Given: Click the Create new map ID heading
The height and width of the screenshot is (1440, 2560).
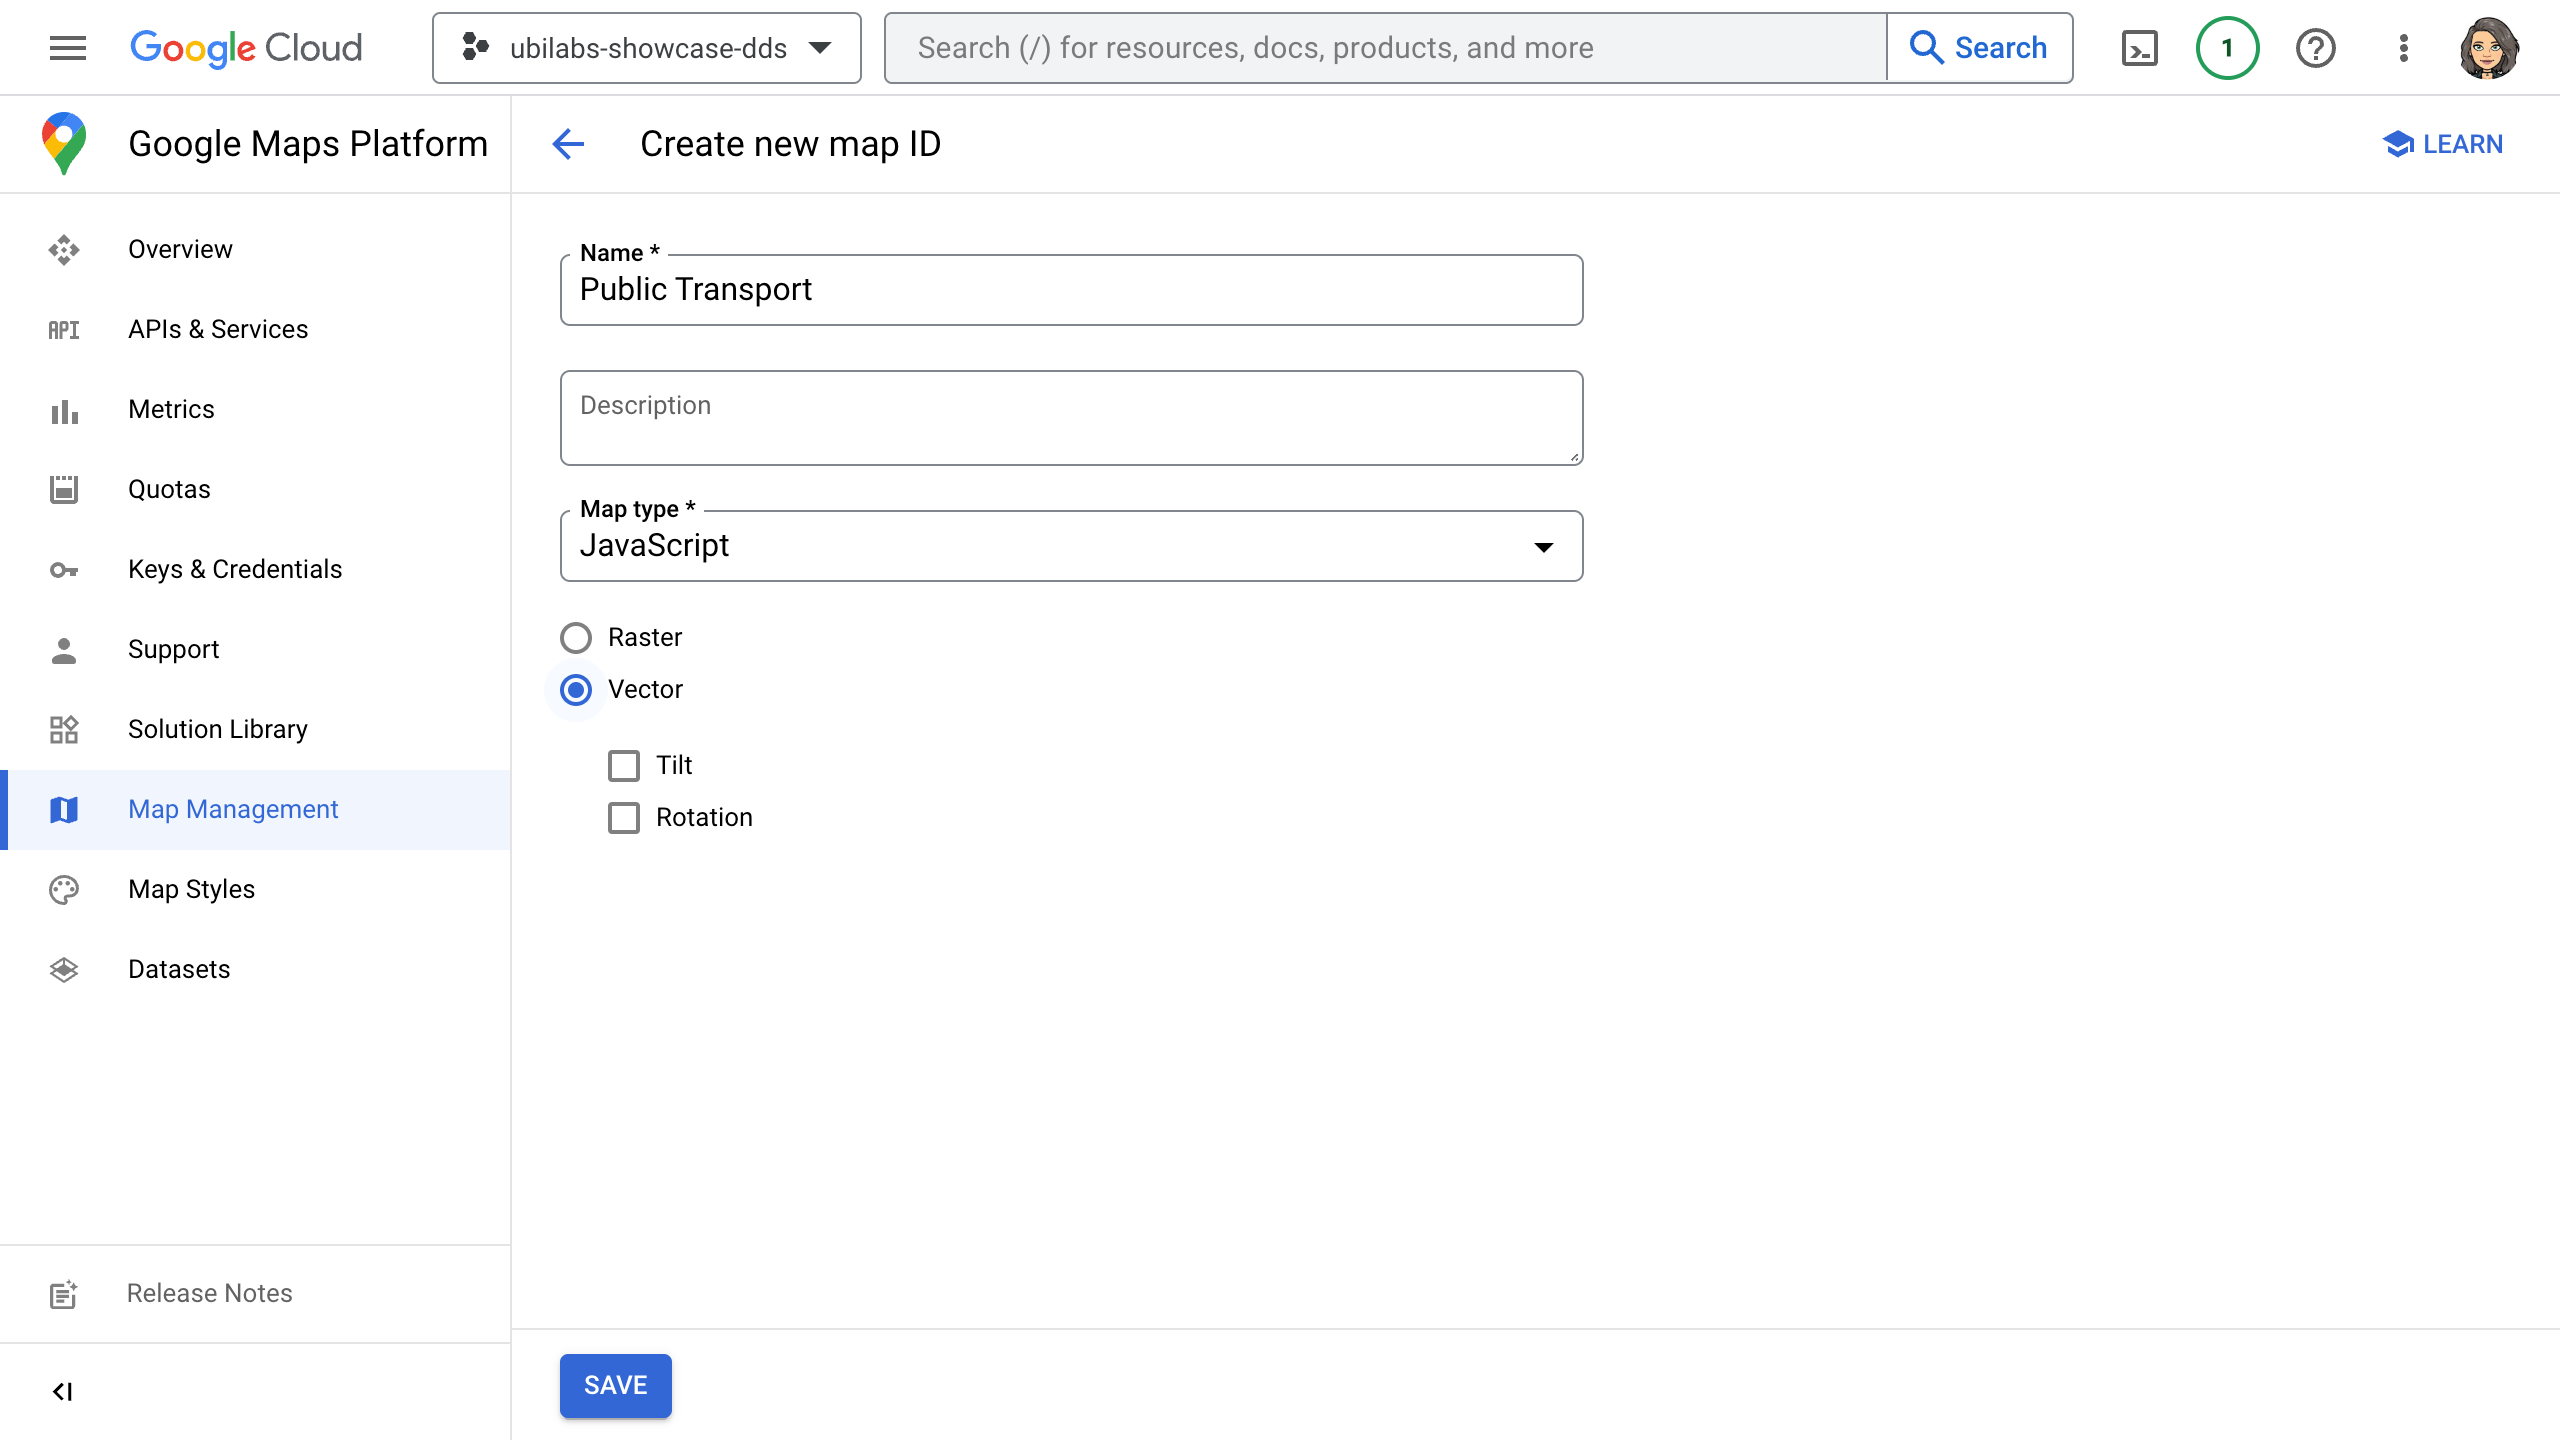Looking at the screenshot, I should (790, 144).
